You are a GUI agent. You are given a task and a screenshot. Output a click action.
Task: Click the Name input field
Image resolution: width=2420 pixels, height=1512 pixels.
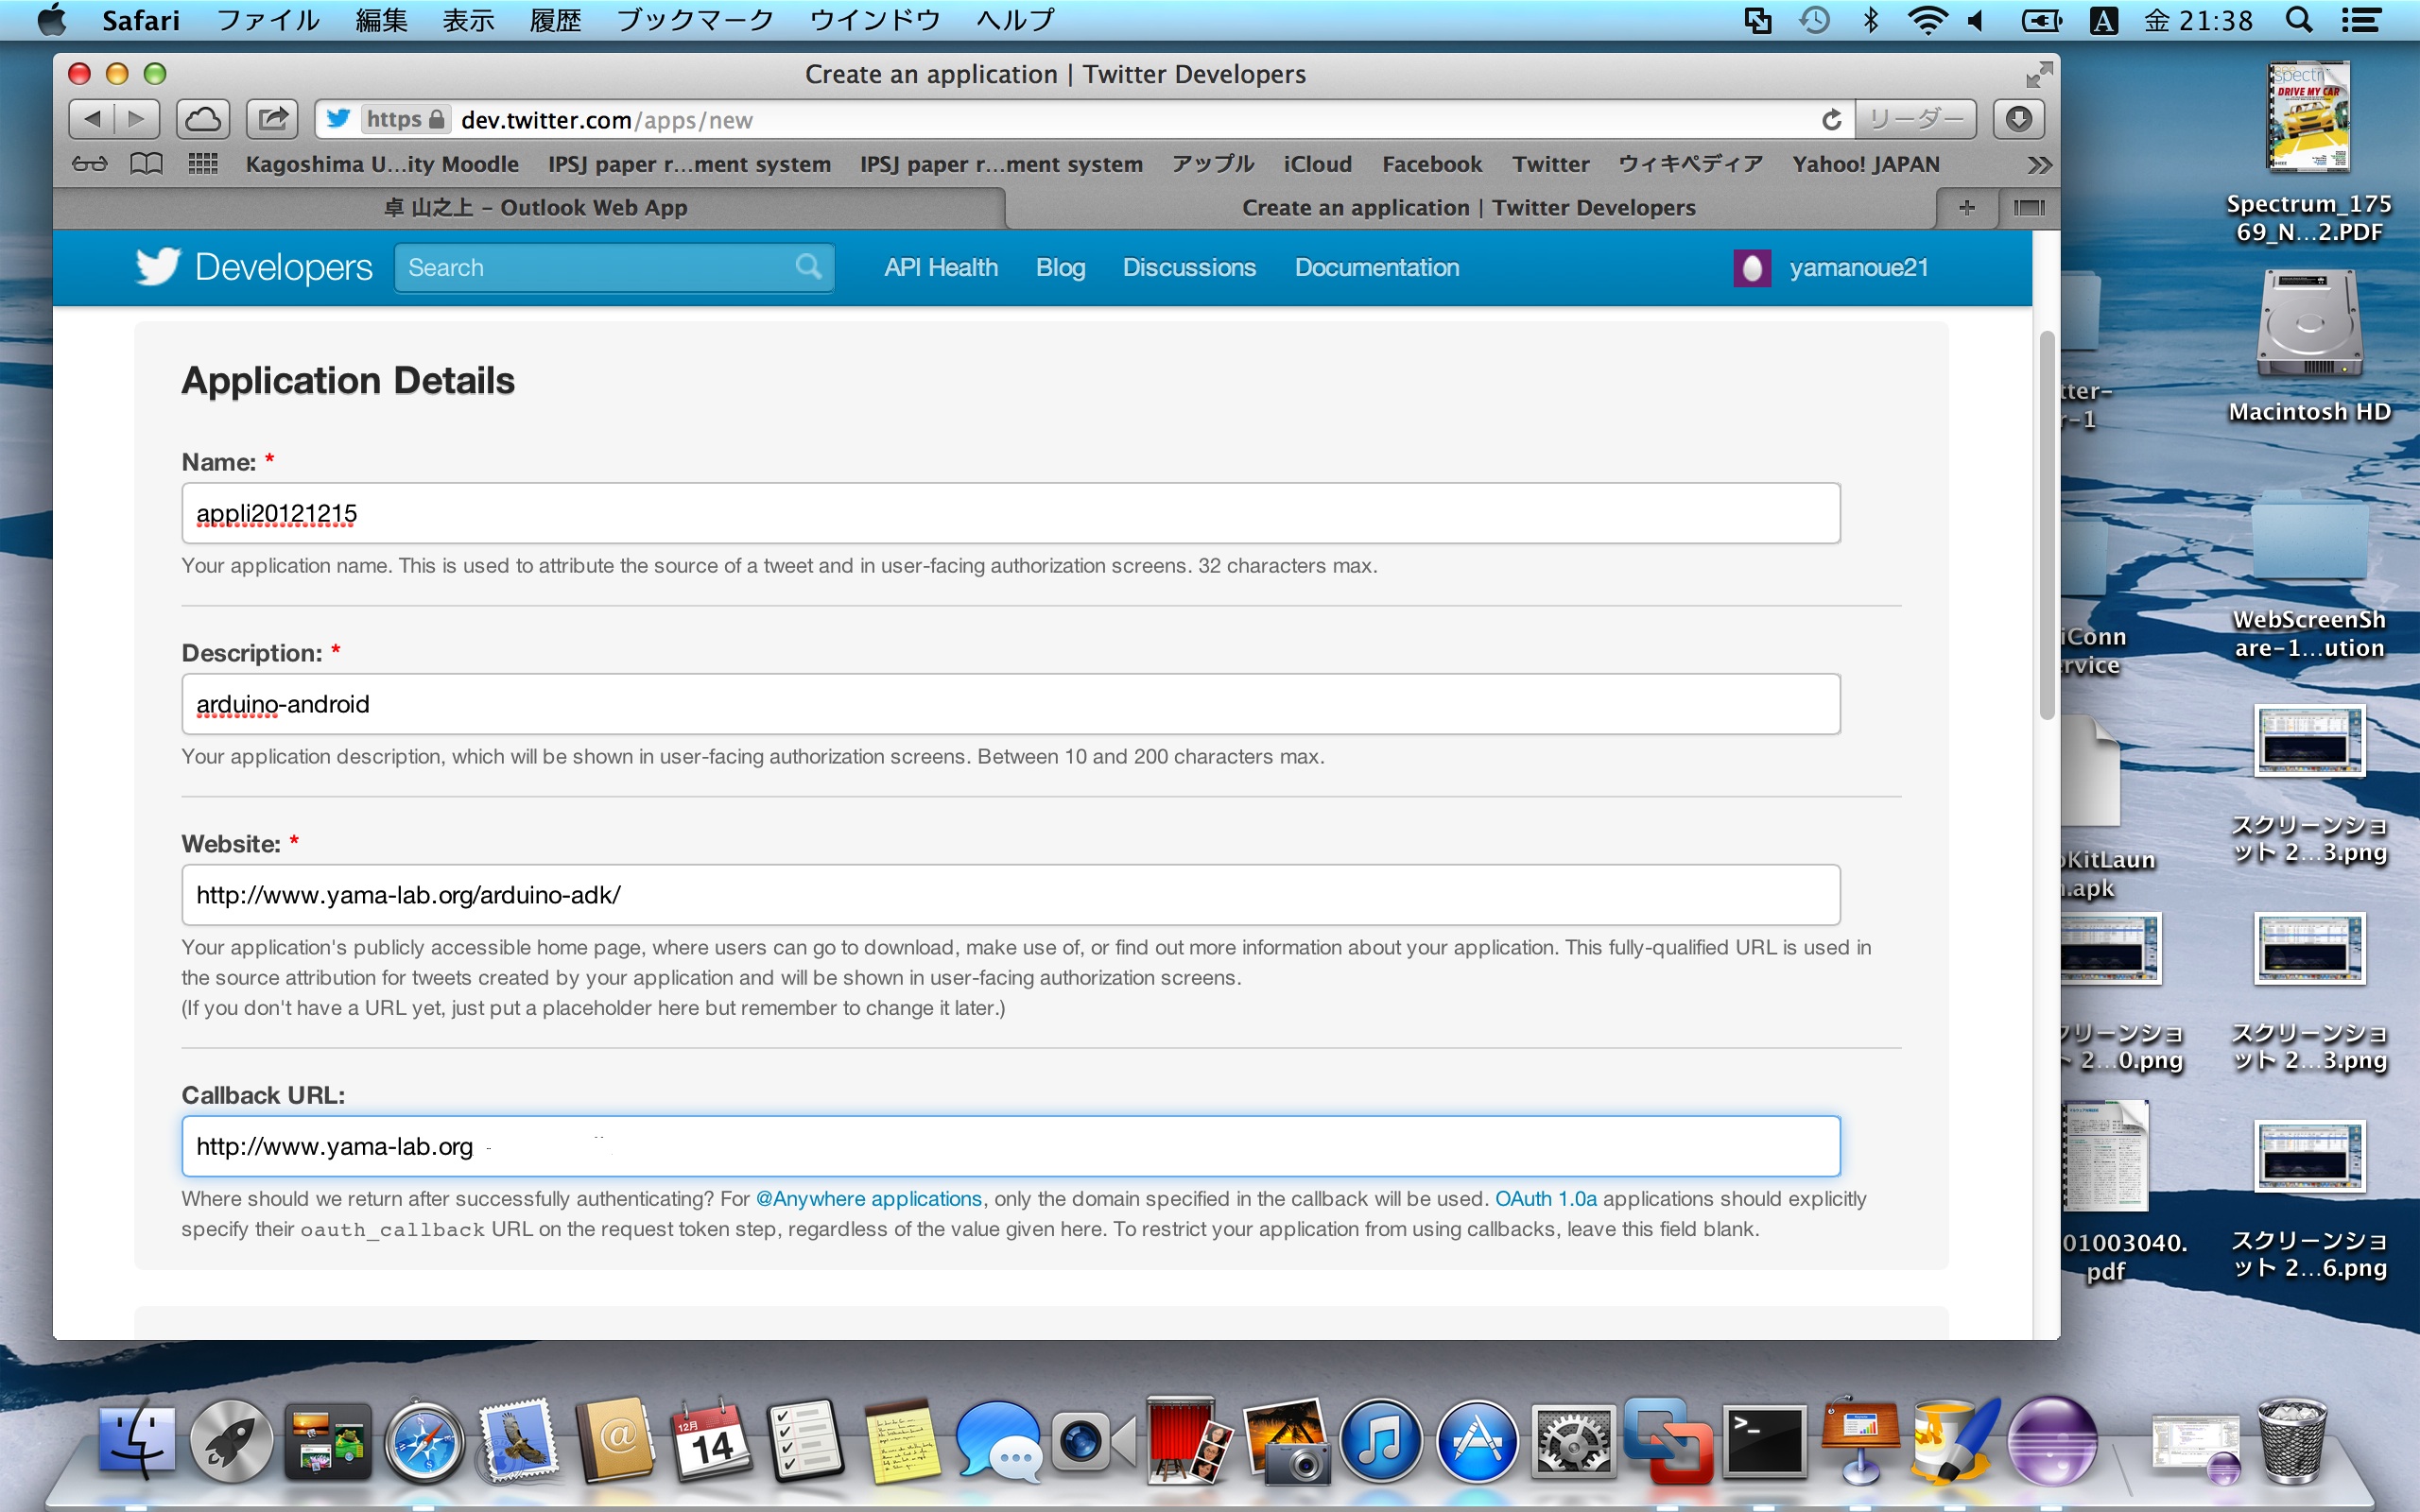click(x=1011, y=512)
